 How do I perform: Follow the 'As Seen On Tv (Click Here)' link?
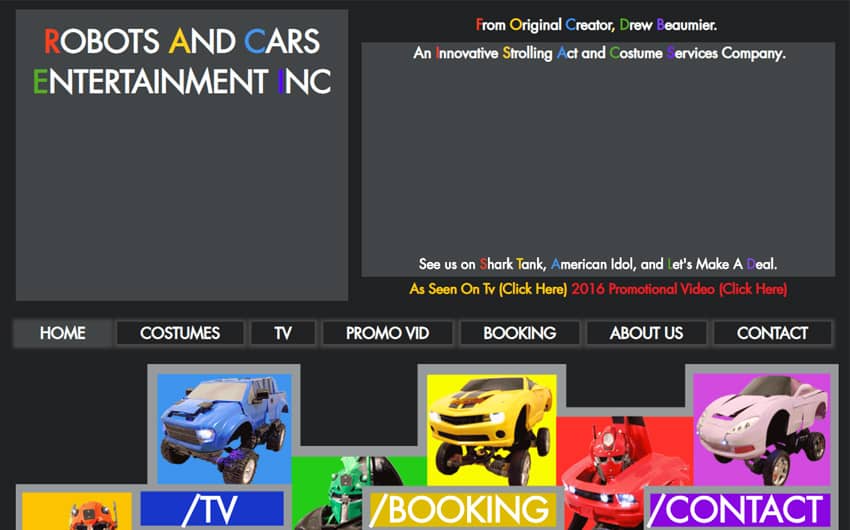point(488,289)
